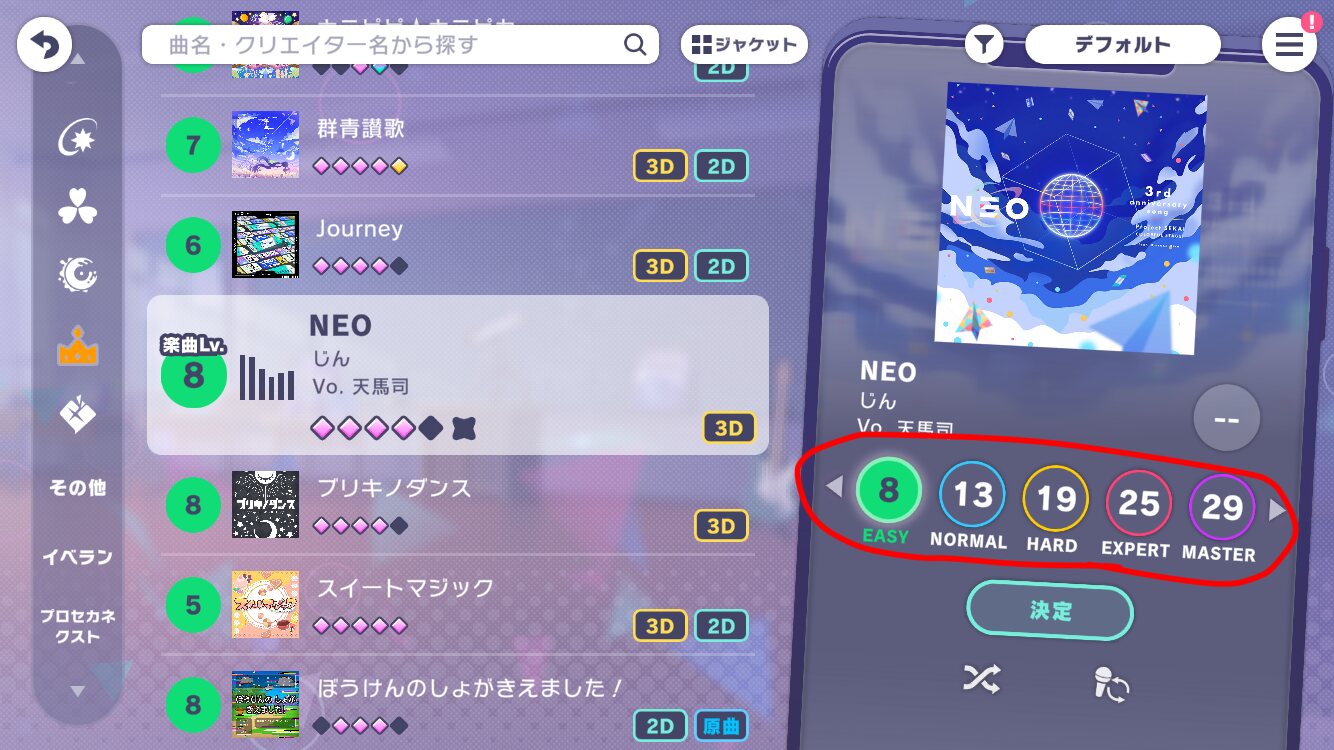Click the right arrow beside MASTER difficulty
This screenshot has height=750, width=1334.
pos(1276,510)
